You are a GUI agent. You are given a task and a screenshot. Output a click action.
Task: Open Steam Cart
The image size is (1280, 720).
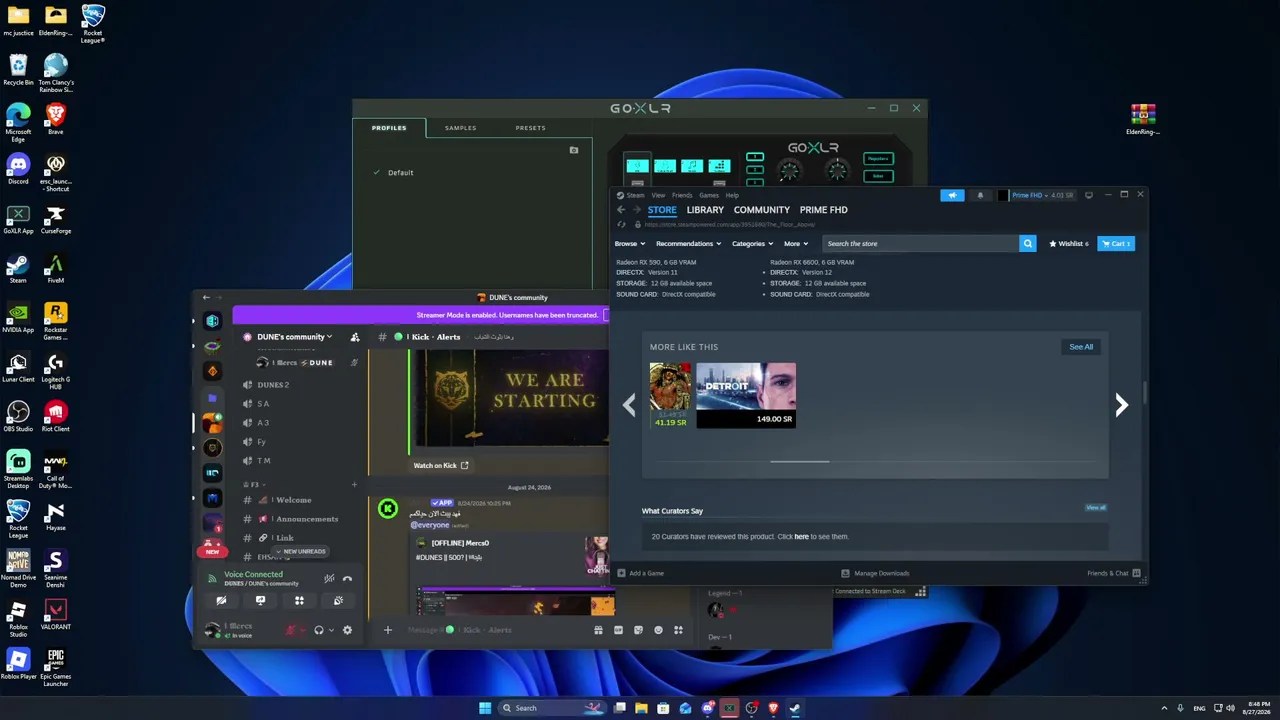[x=1116, y=243]
